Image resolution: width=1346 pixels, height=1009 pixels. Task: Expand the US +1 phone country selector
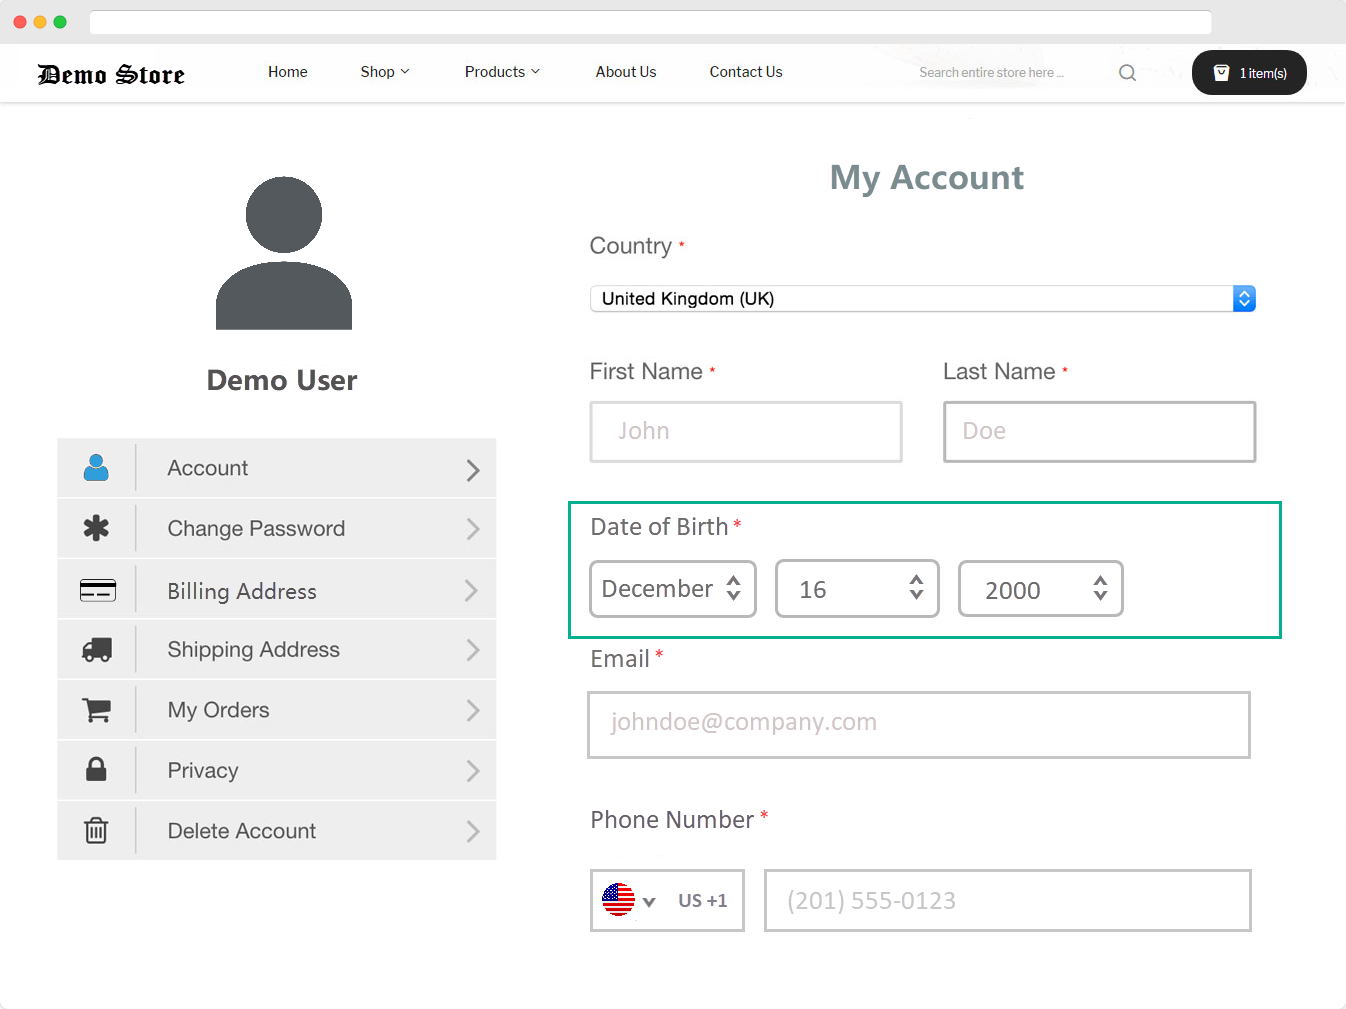pyautogui.click(x=666, y=900)
